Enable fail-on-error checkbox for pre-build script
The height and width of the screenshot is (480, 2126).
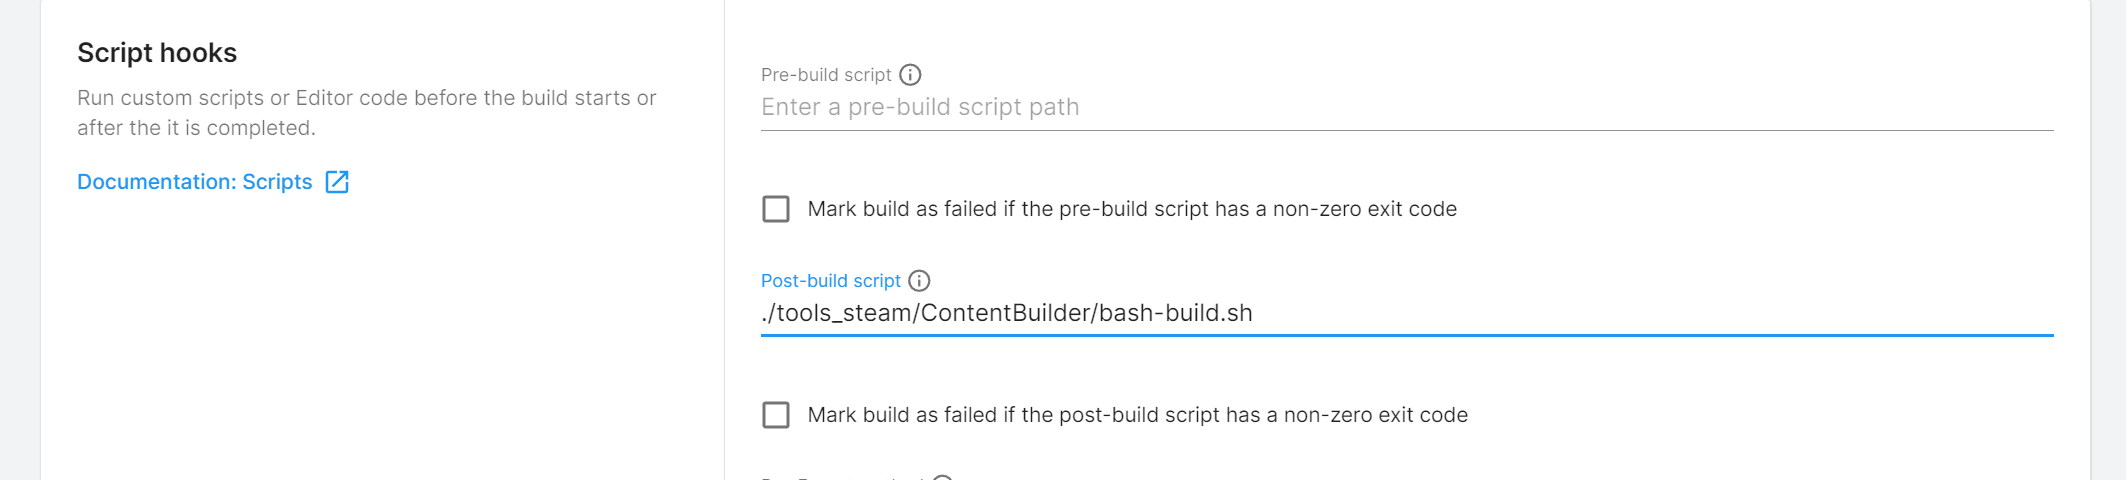click(776, 209)
